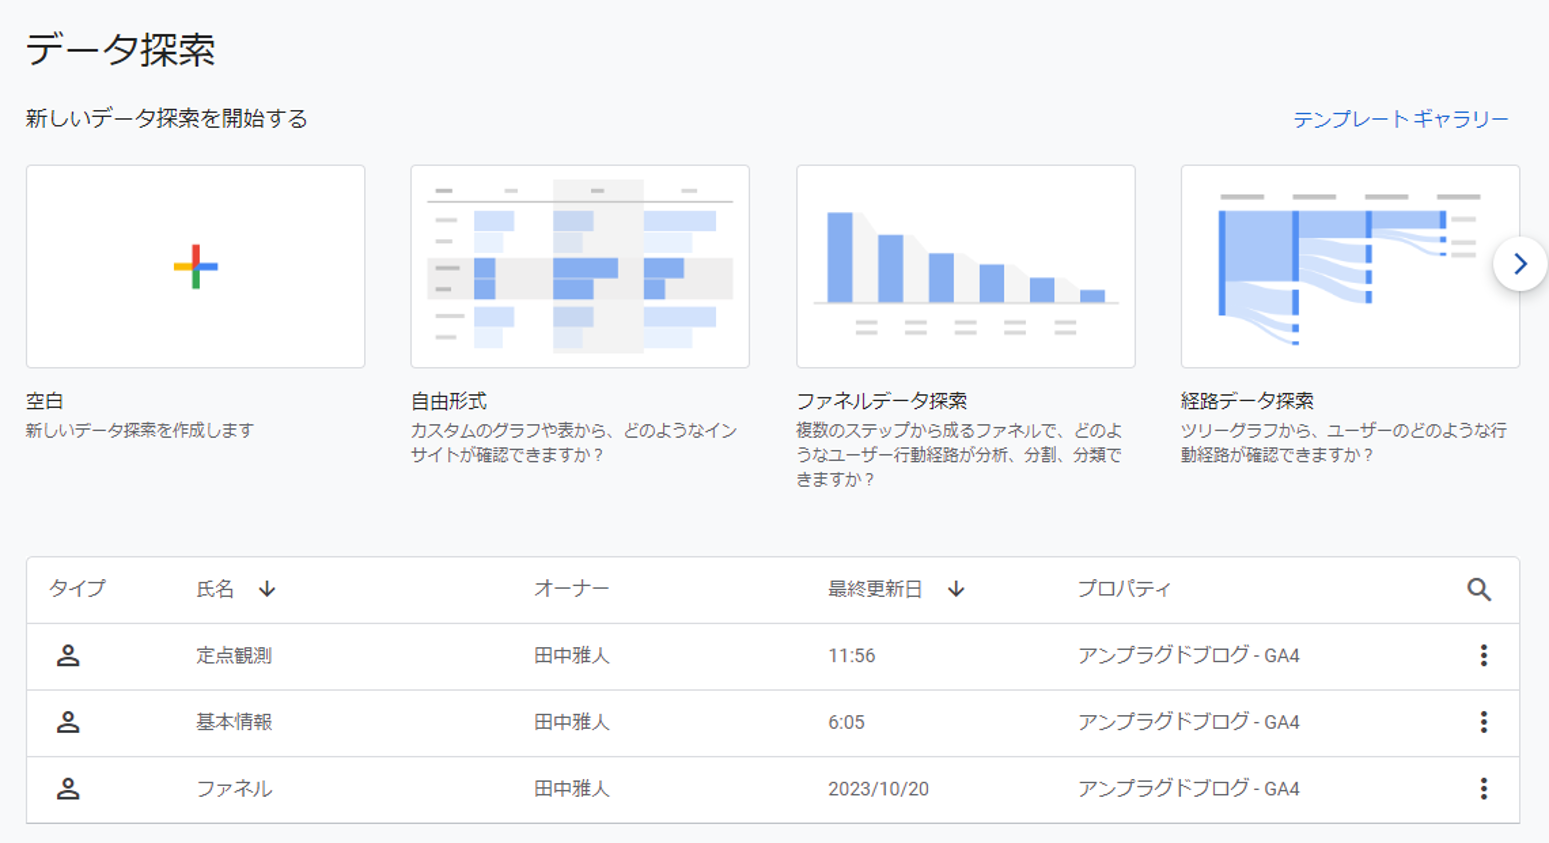
Task: Open the ファネルデータ探索 template
Action: pyautogui.click(x=965, y=266)
